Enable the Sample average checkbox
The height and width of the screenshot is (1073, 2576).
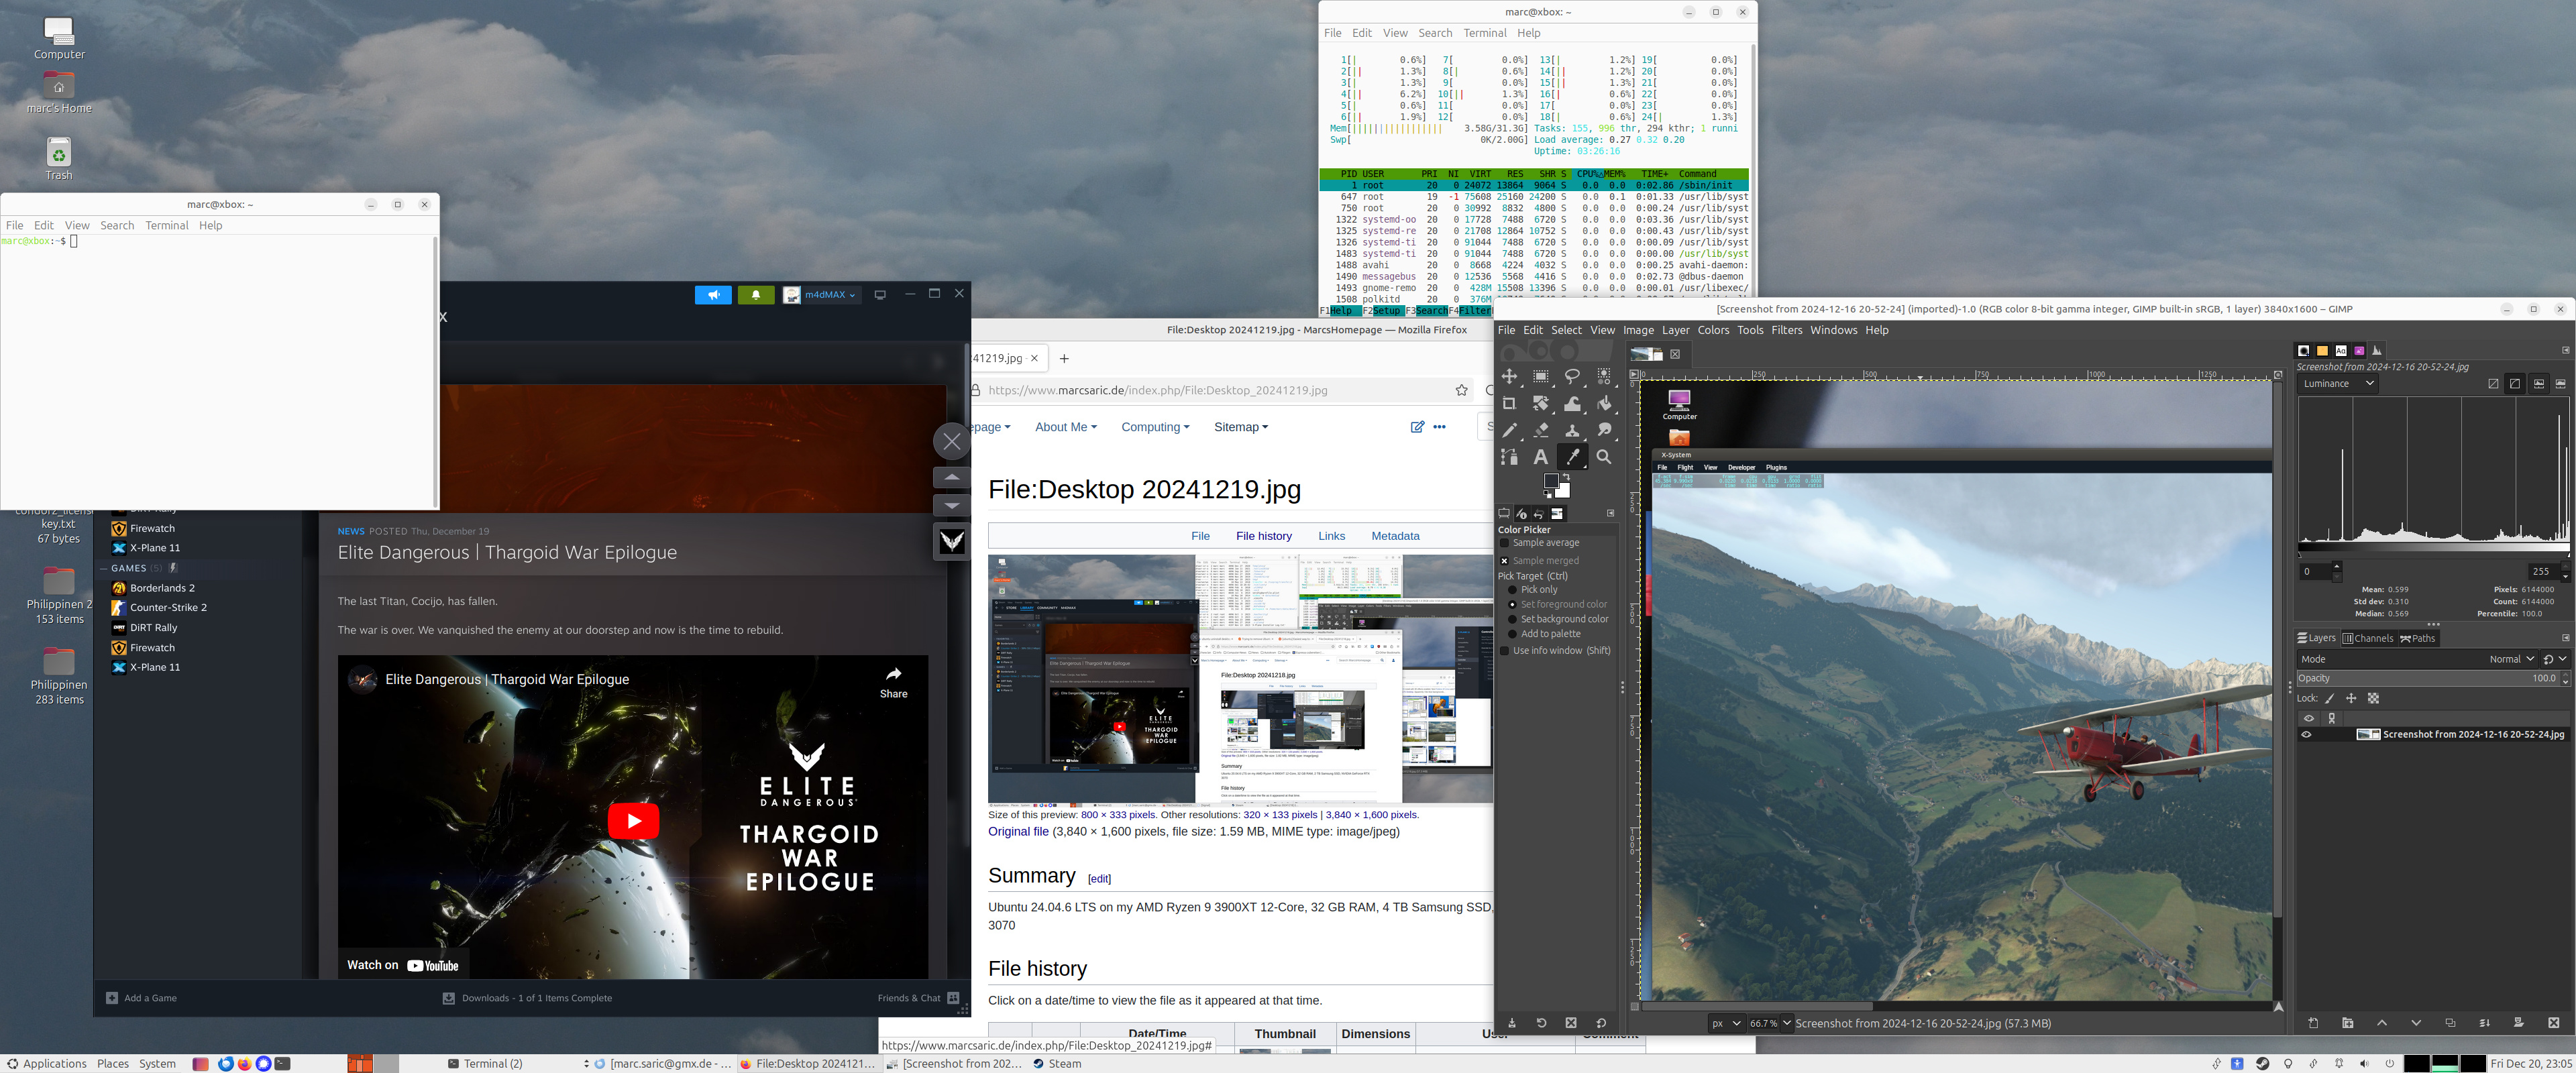coord(1504,543)
